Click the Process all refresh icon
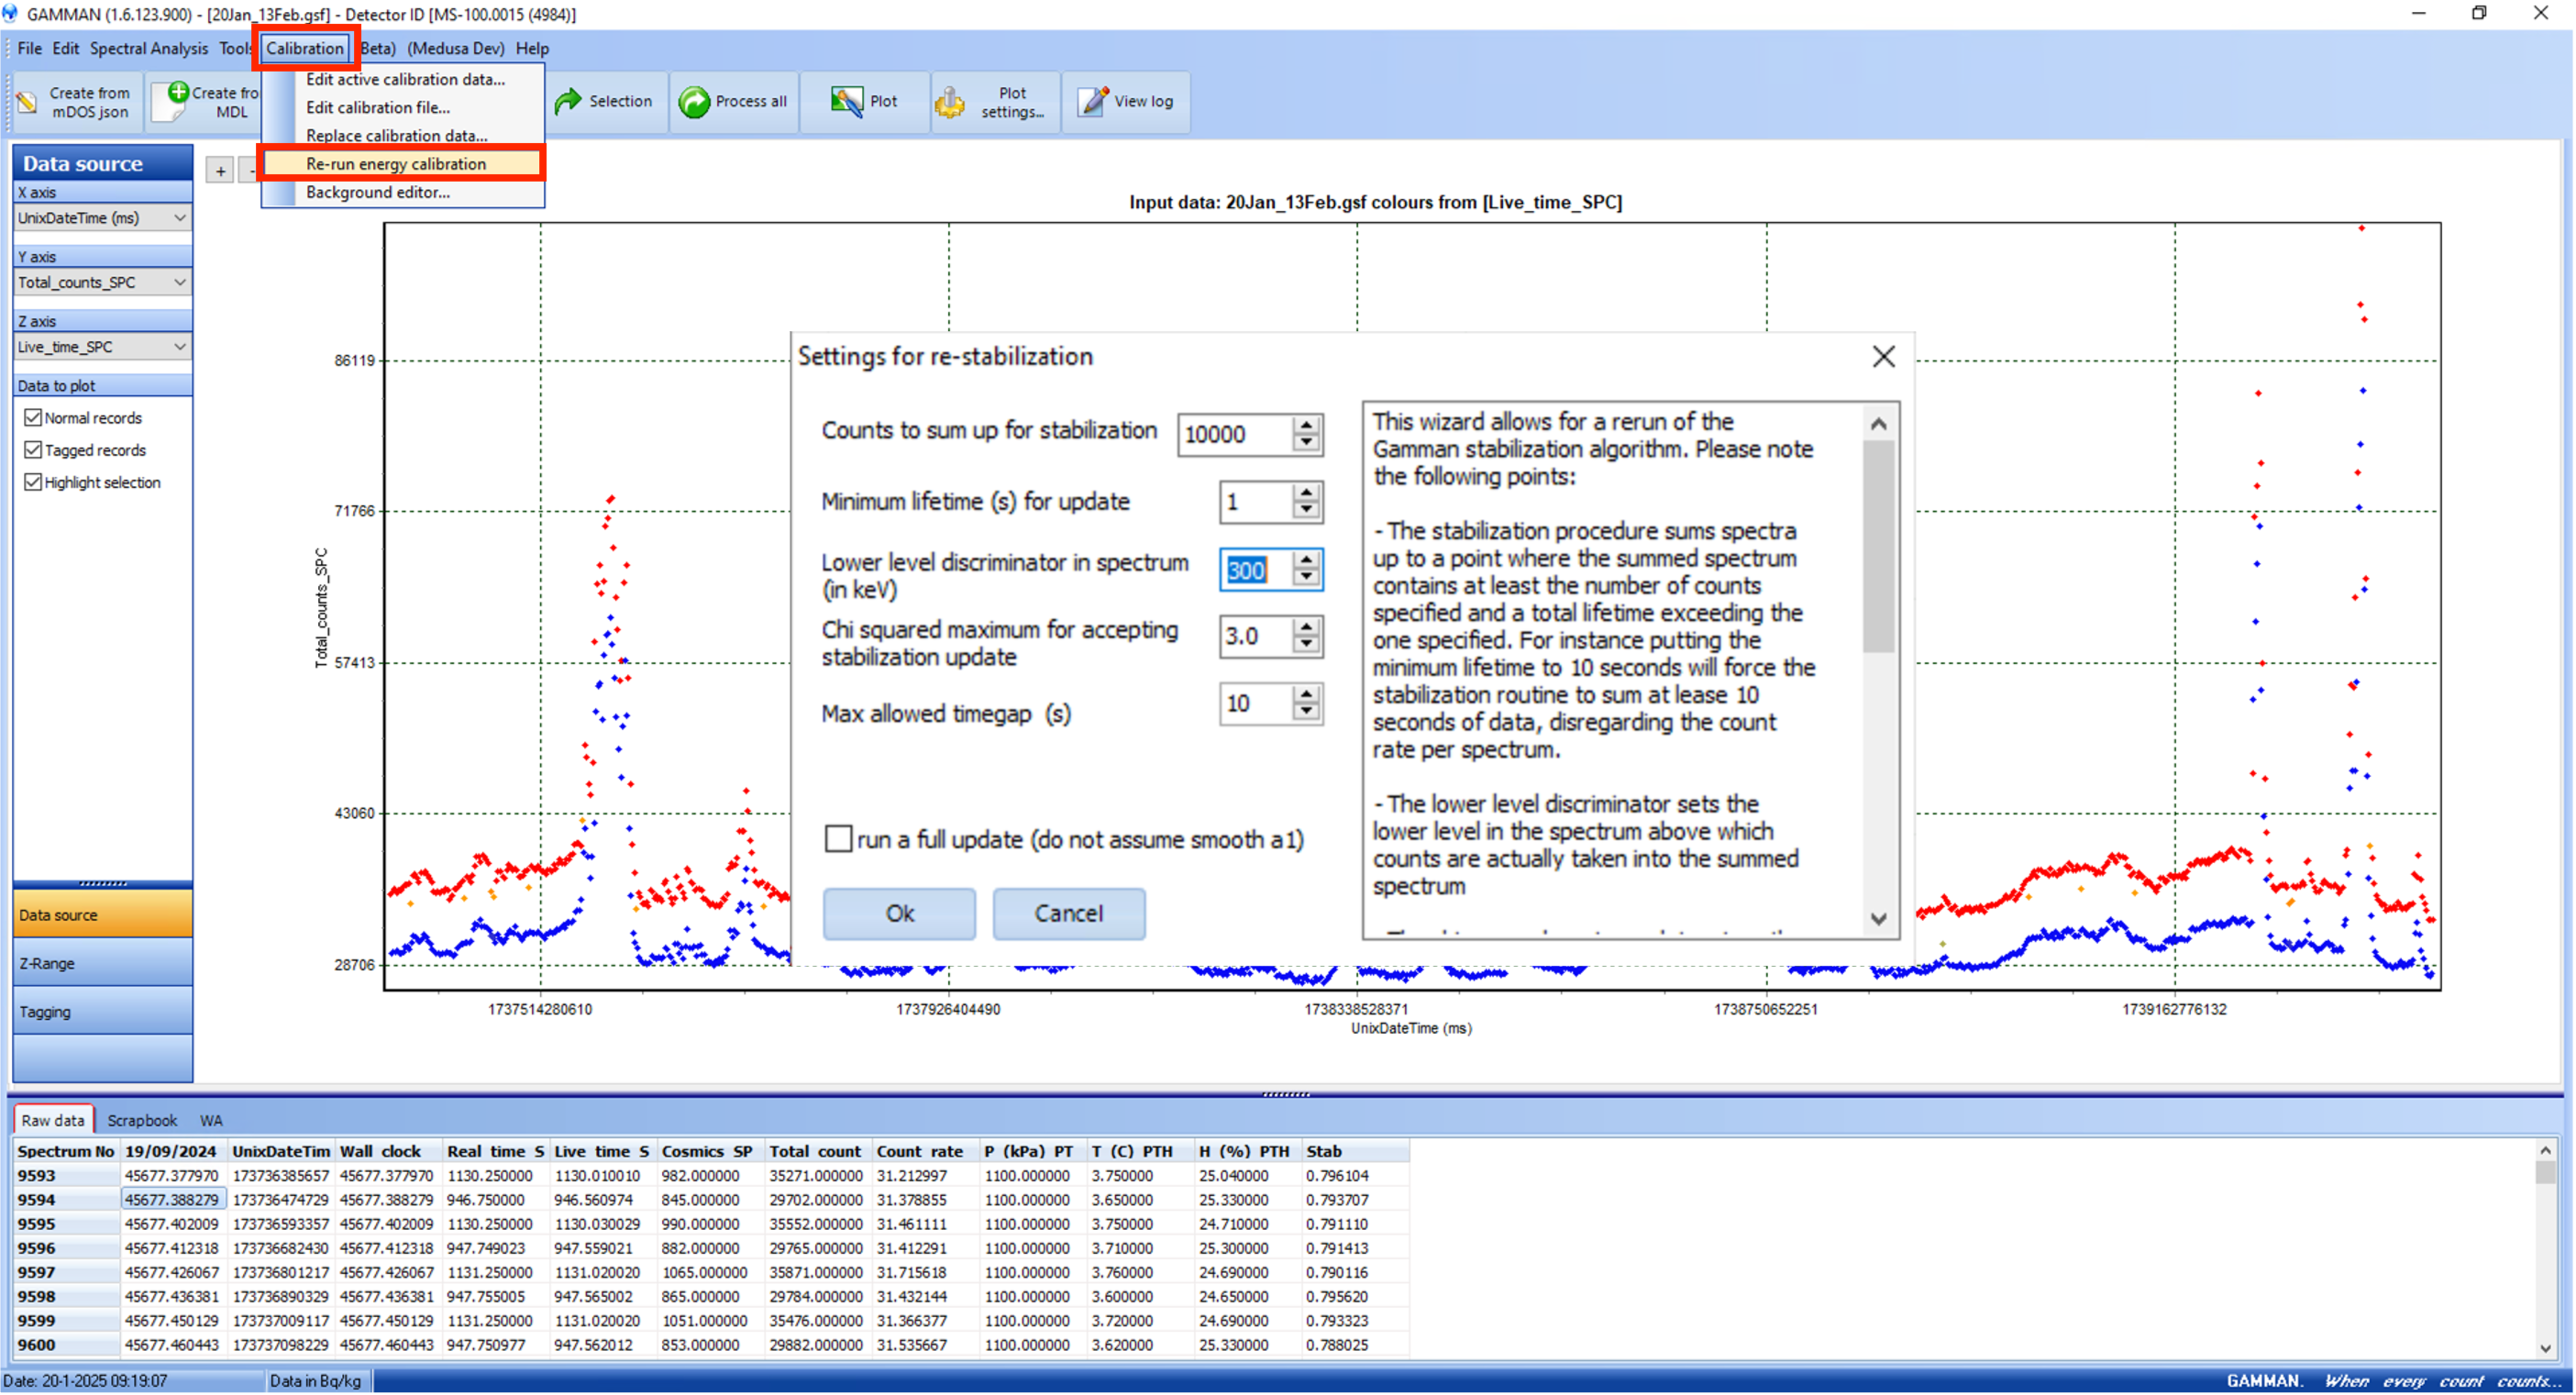This screenshot has width=2576, height=1395. [x=694, y=101]
